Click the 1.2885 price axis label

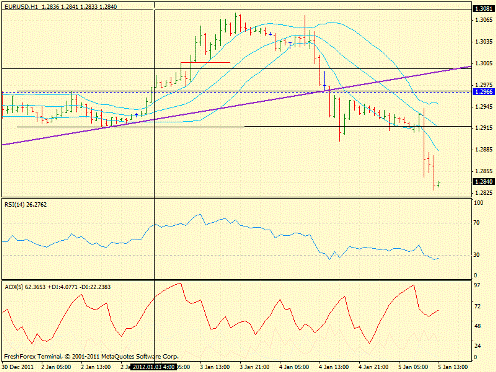click(x=484, y=150)
